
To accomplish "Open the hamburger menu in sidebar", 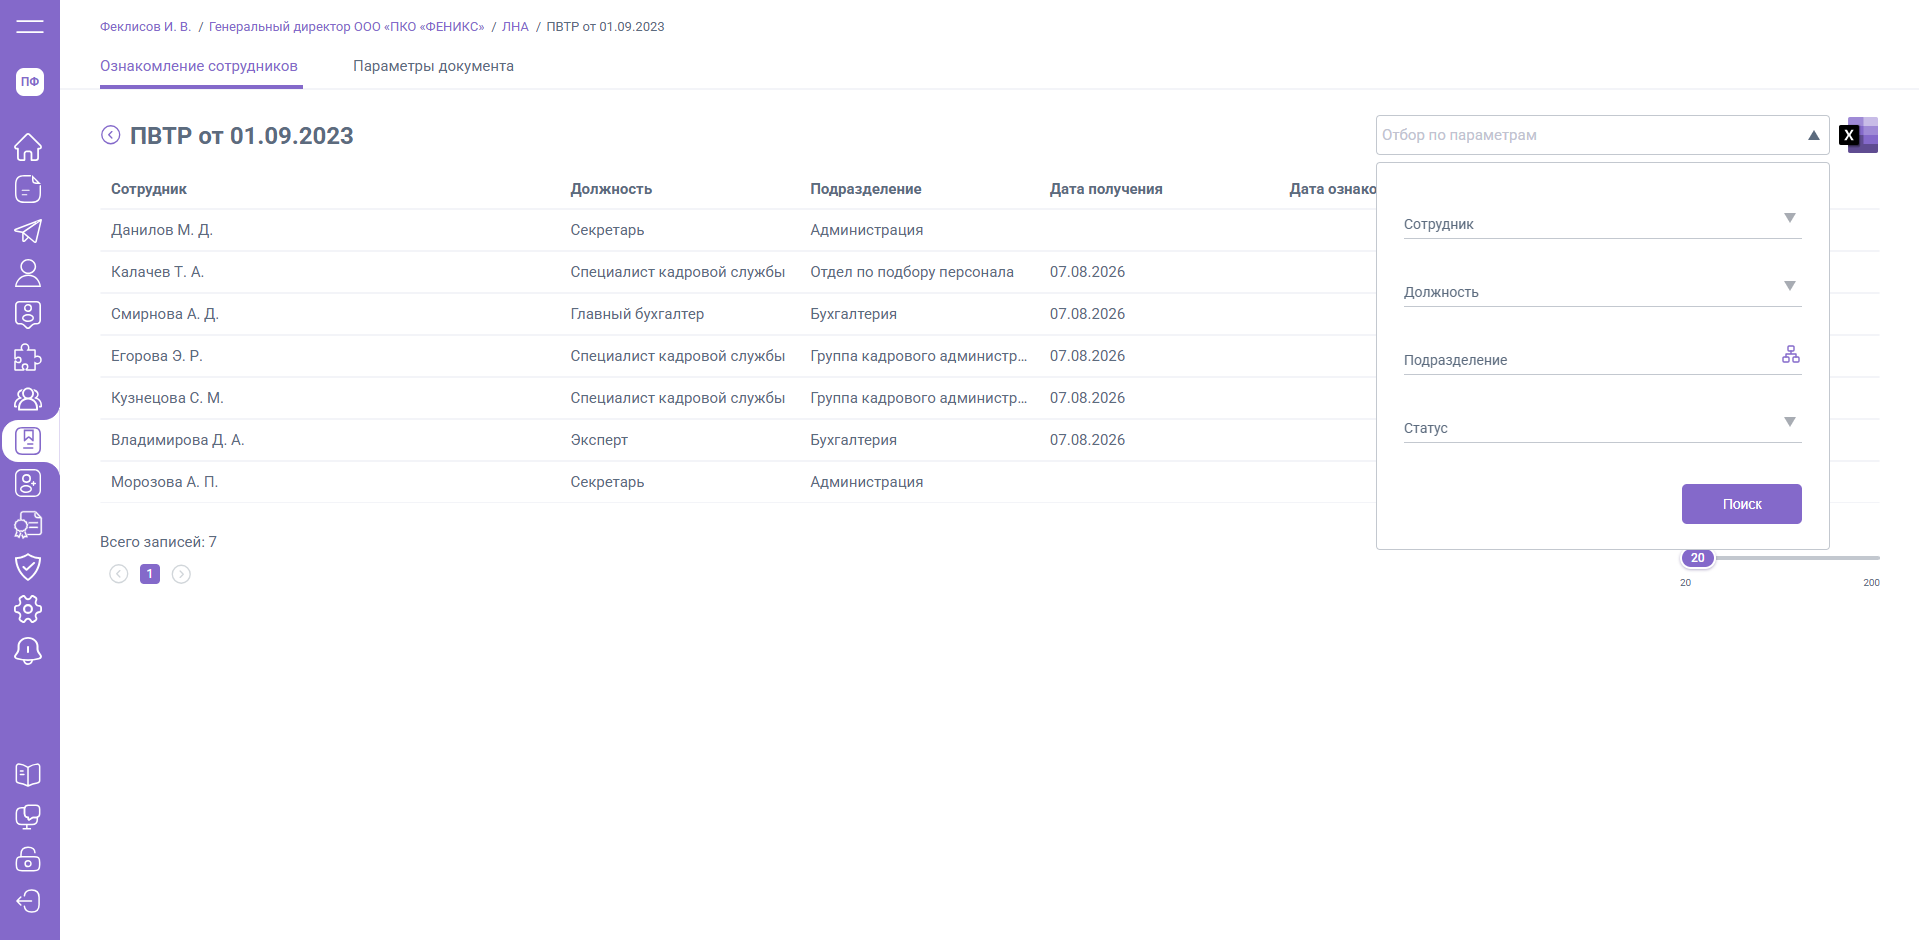I will (x=29, y=27).
